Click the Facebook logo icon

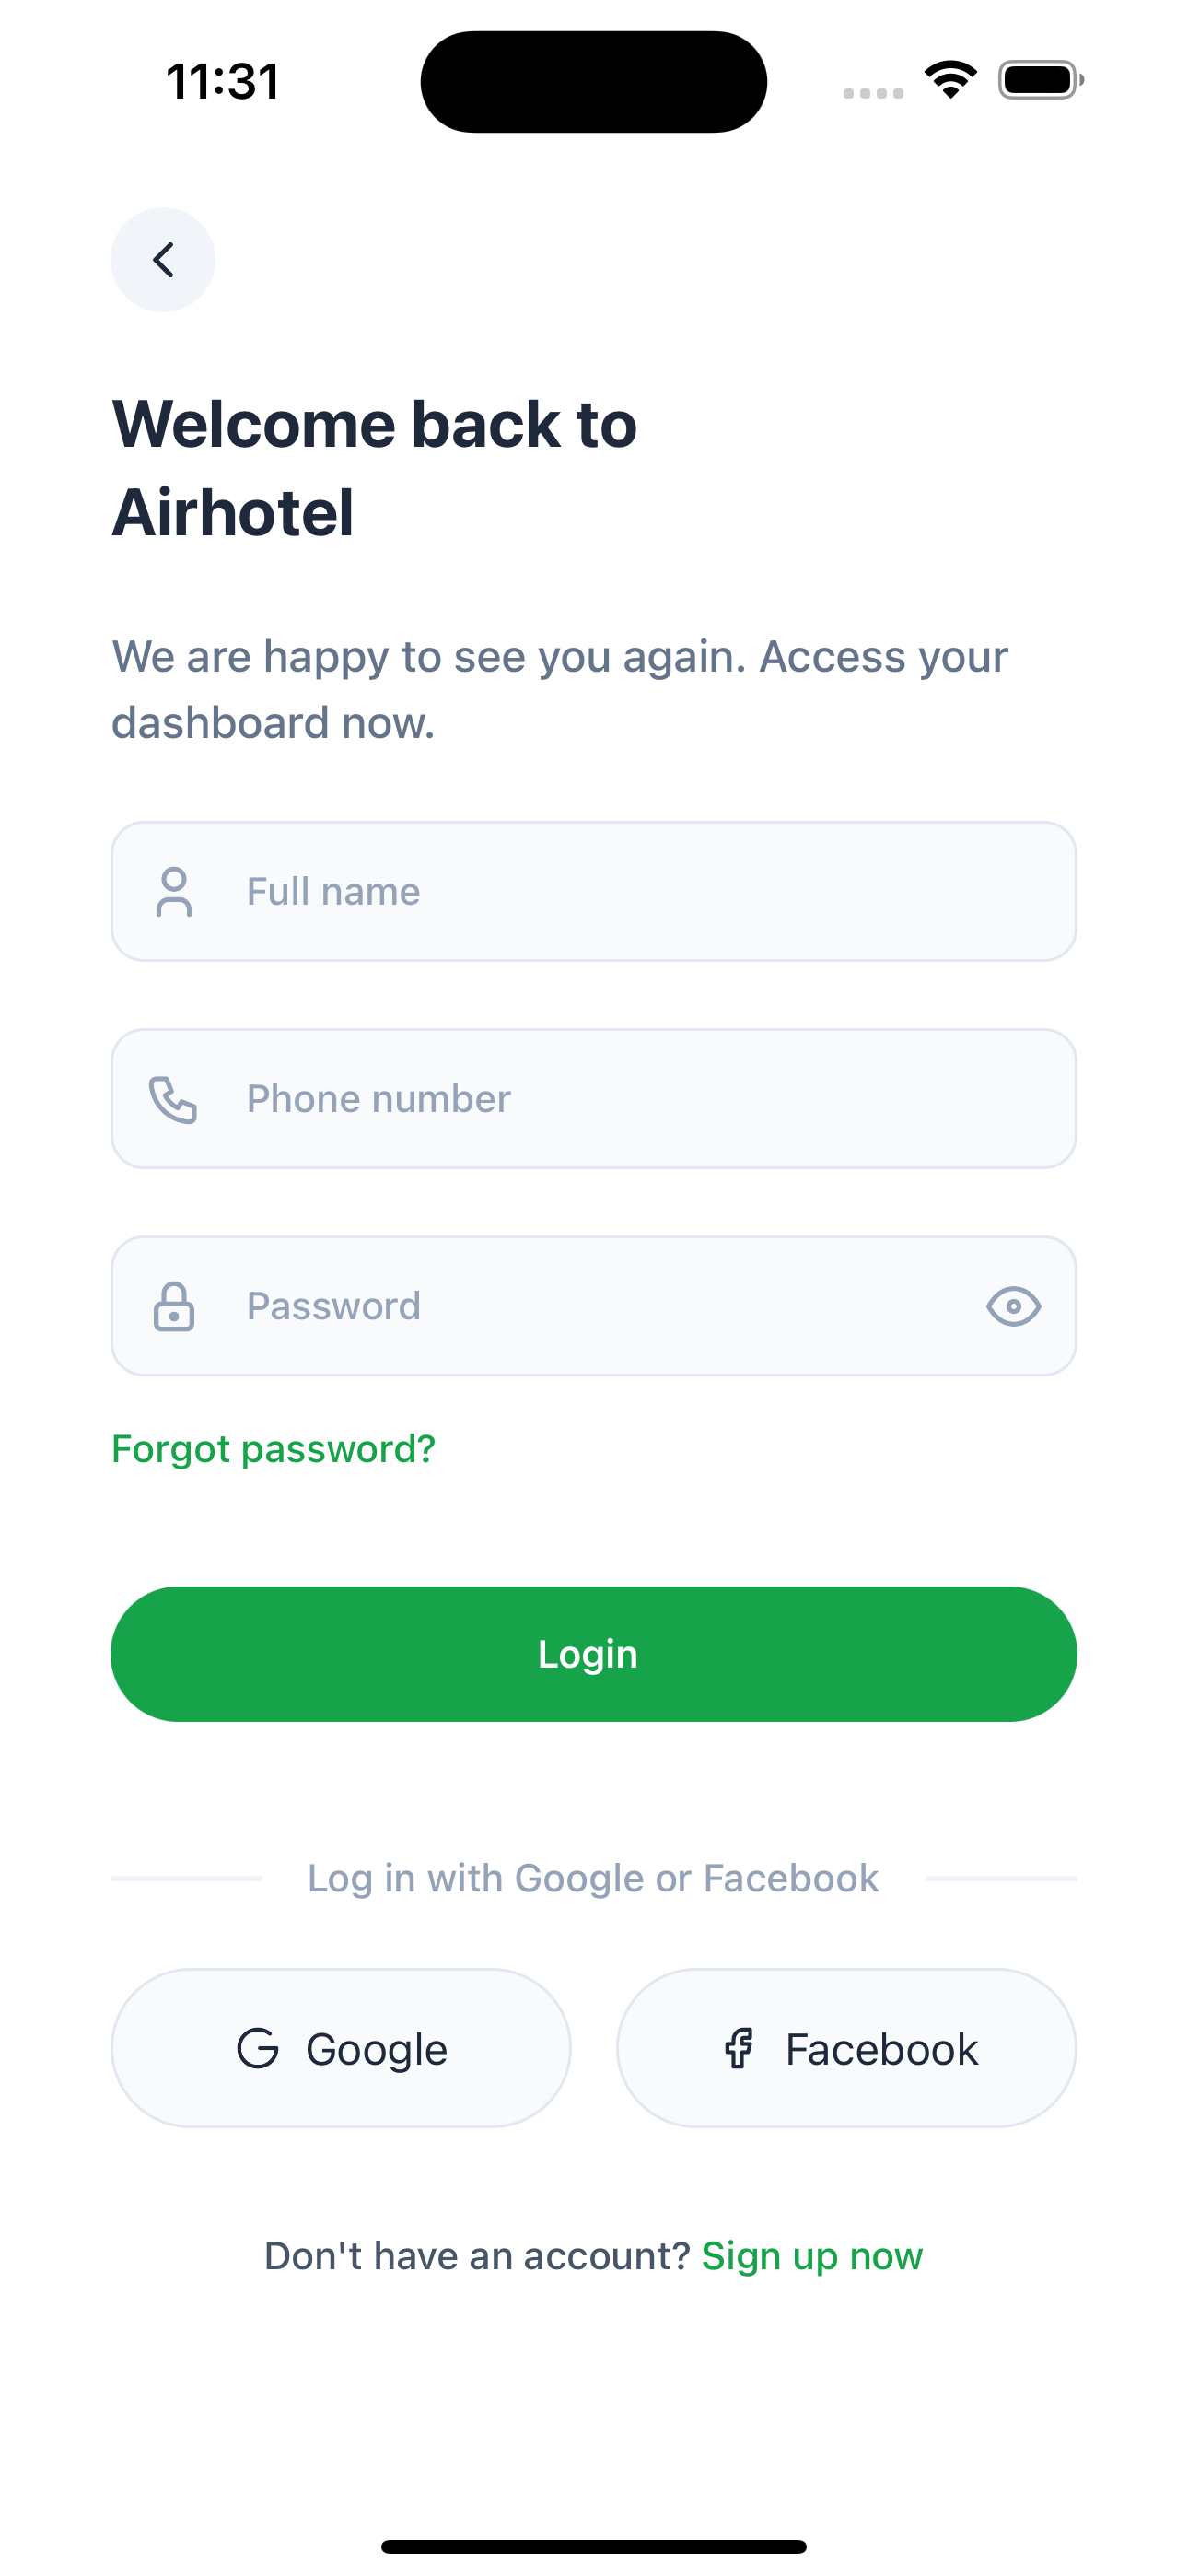(x=739, y=2047)
